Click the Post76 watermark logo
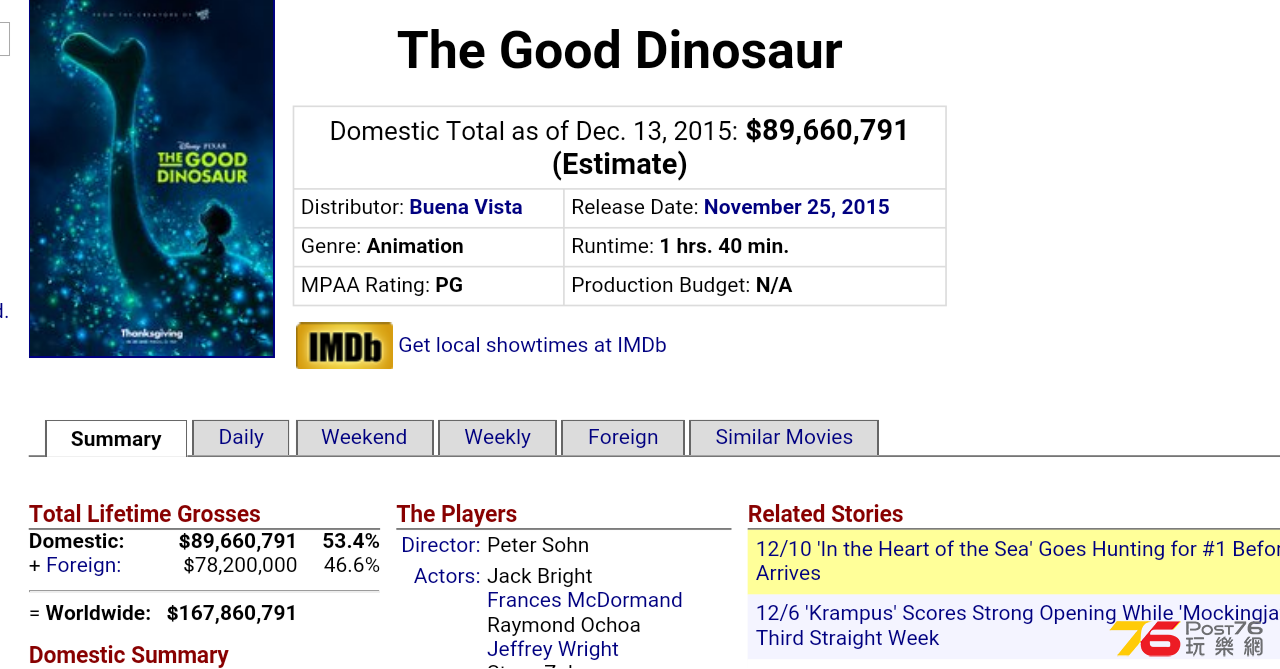 click(1188, 638)
